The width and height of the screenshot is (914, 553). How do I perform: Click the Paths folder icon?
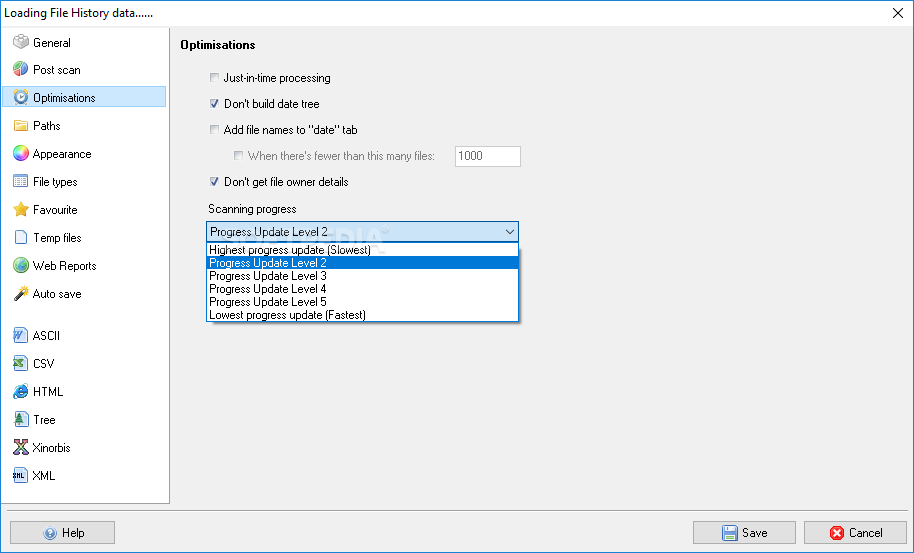pyautogui.click(x=21, y=125)
